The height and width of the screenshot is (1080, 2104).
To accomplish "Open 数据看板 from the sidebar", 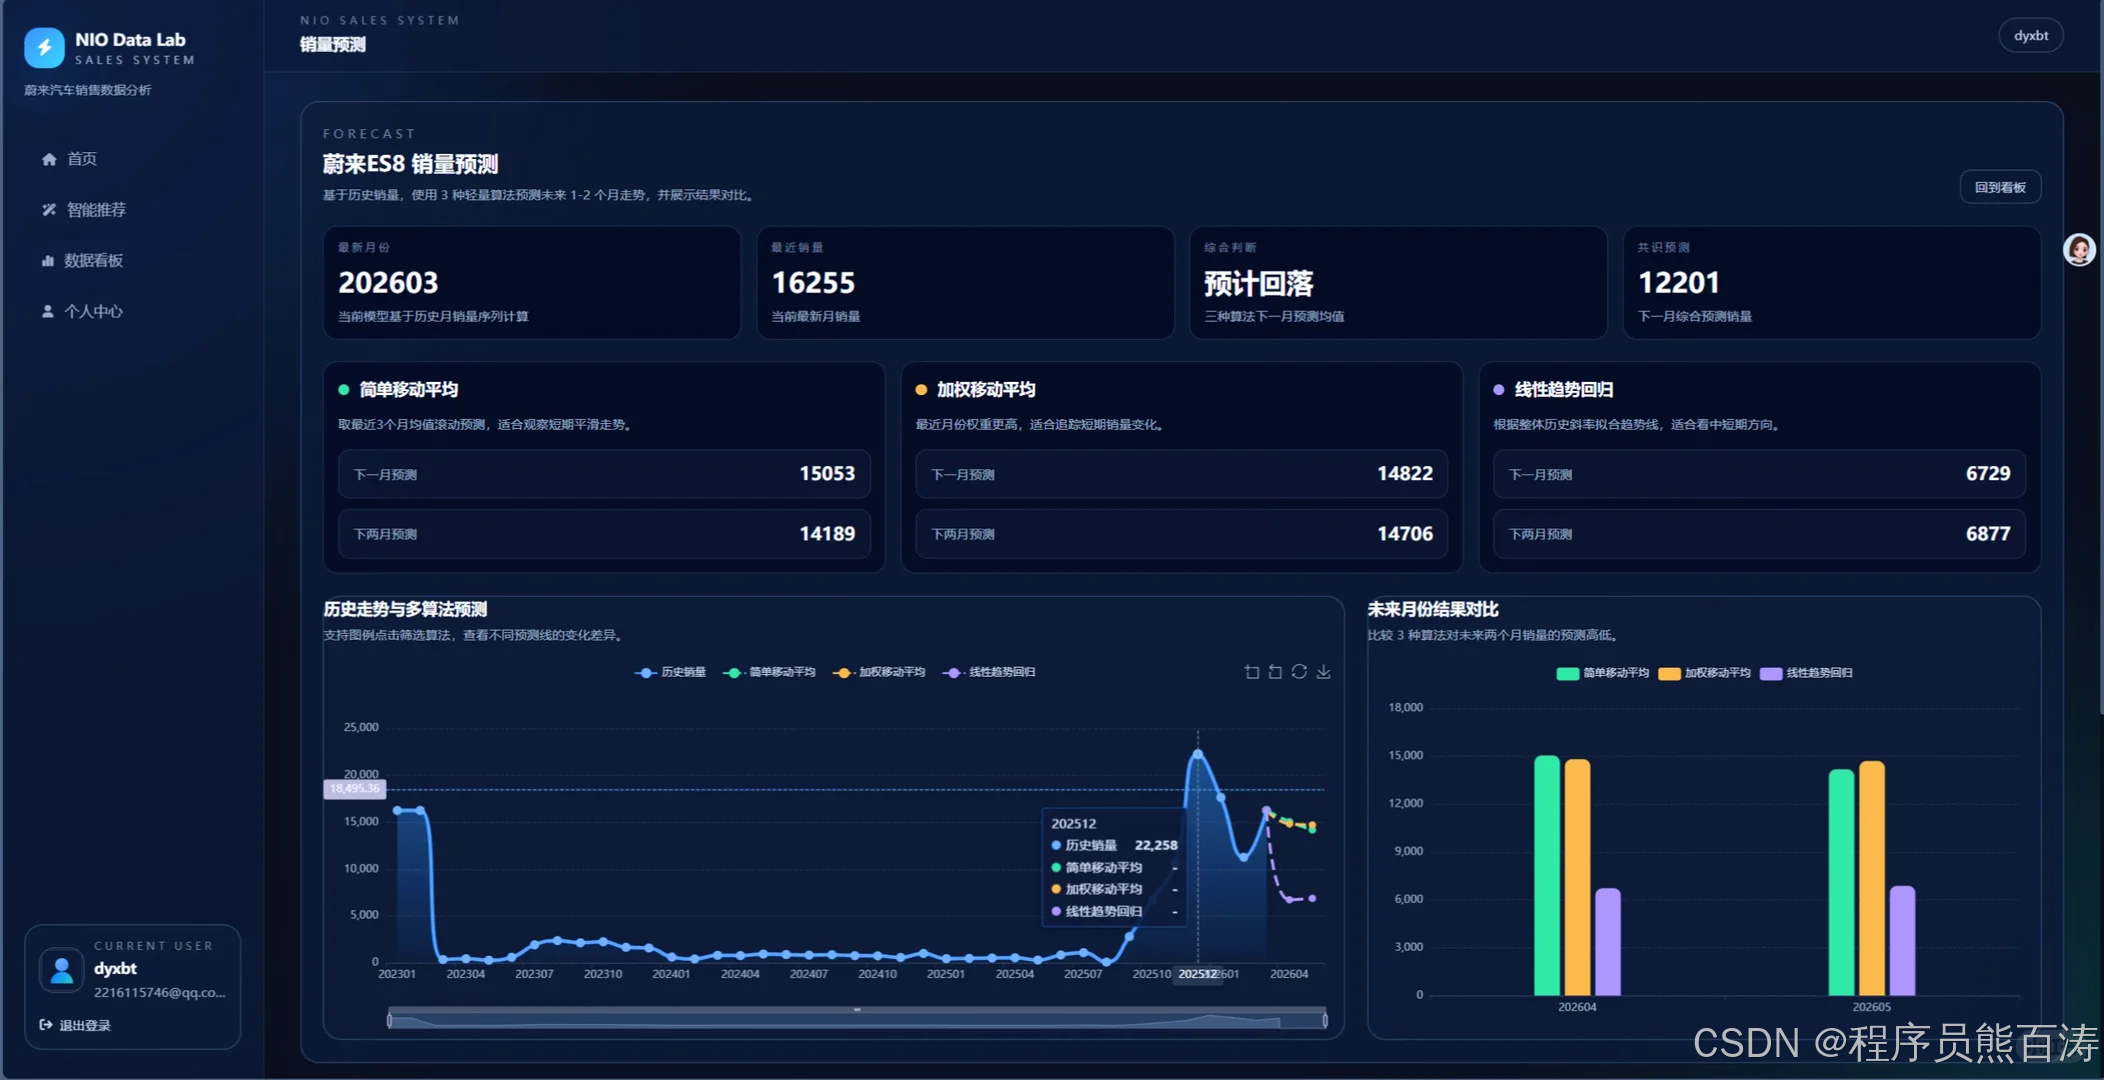I will pyautogui.click(x=82, y=261).
